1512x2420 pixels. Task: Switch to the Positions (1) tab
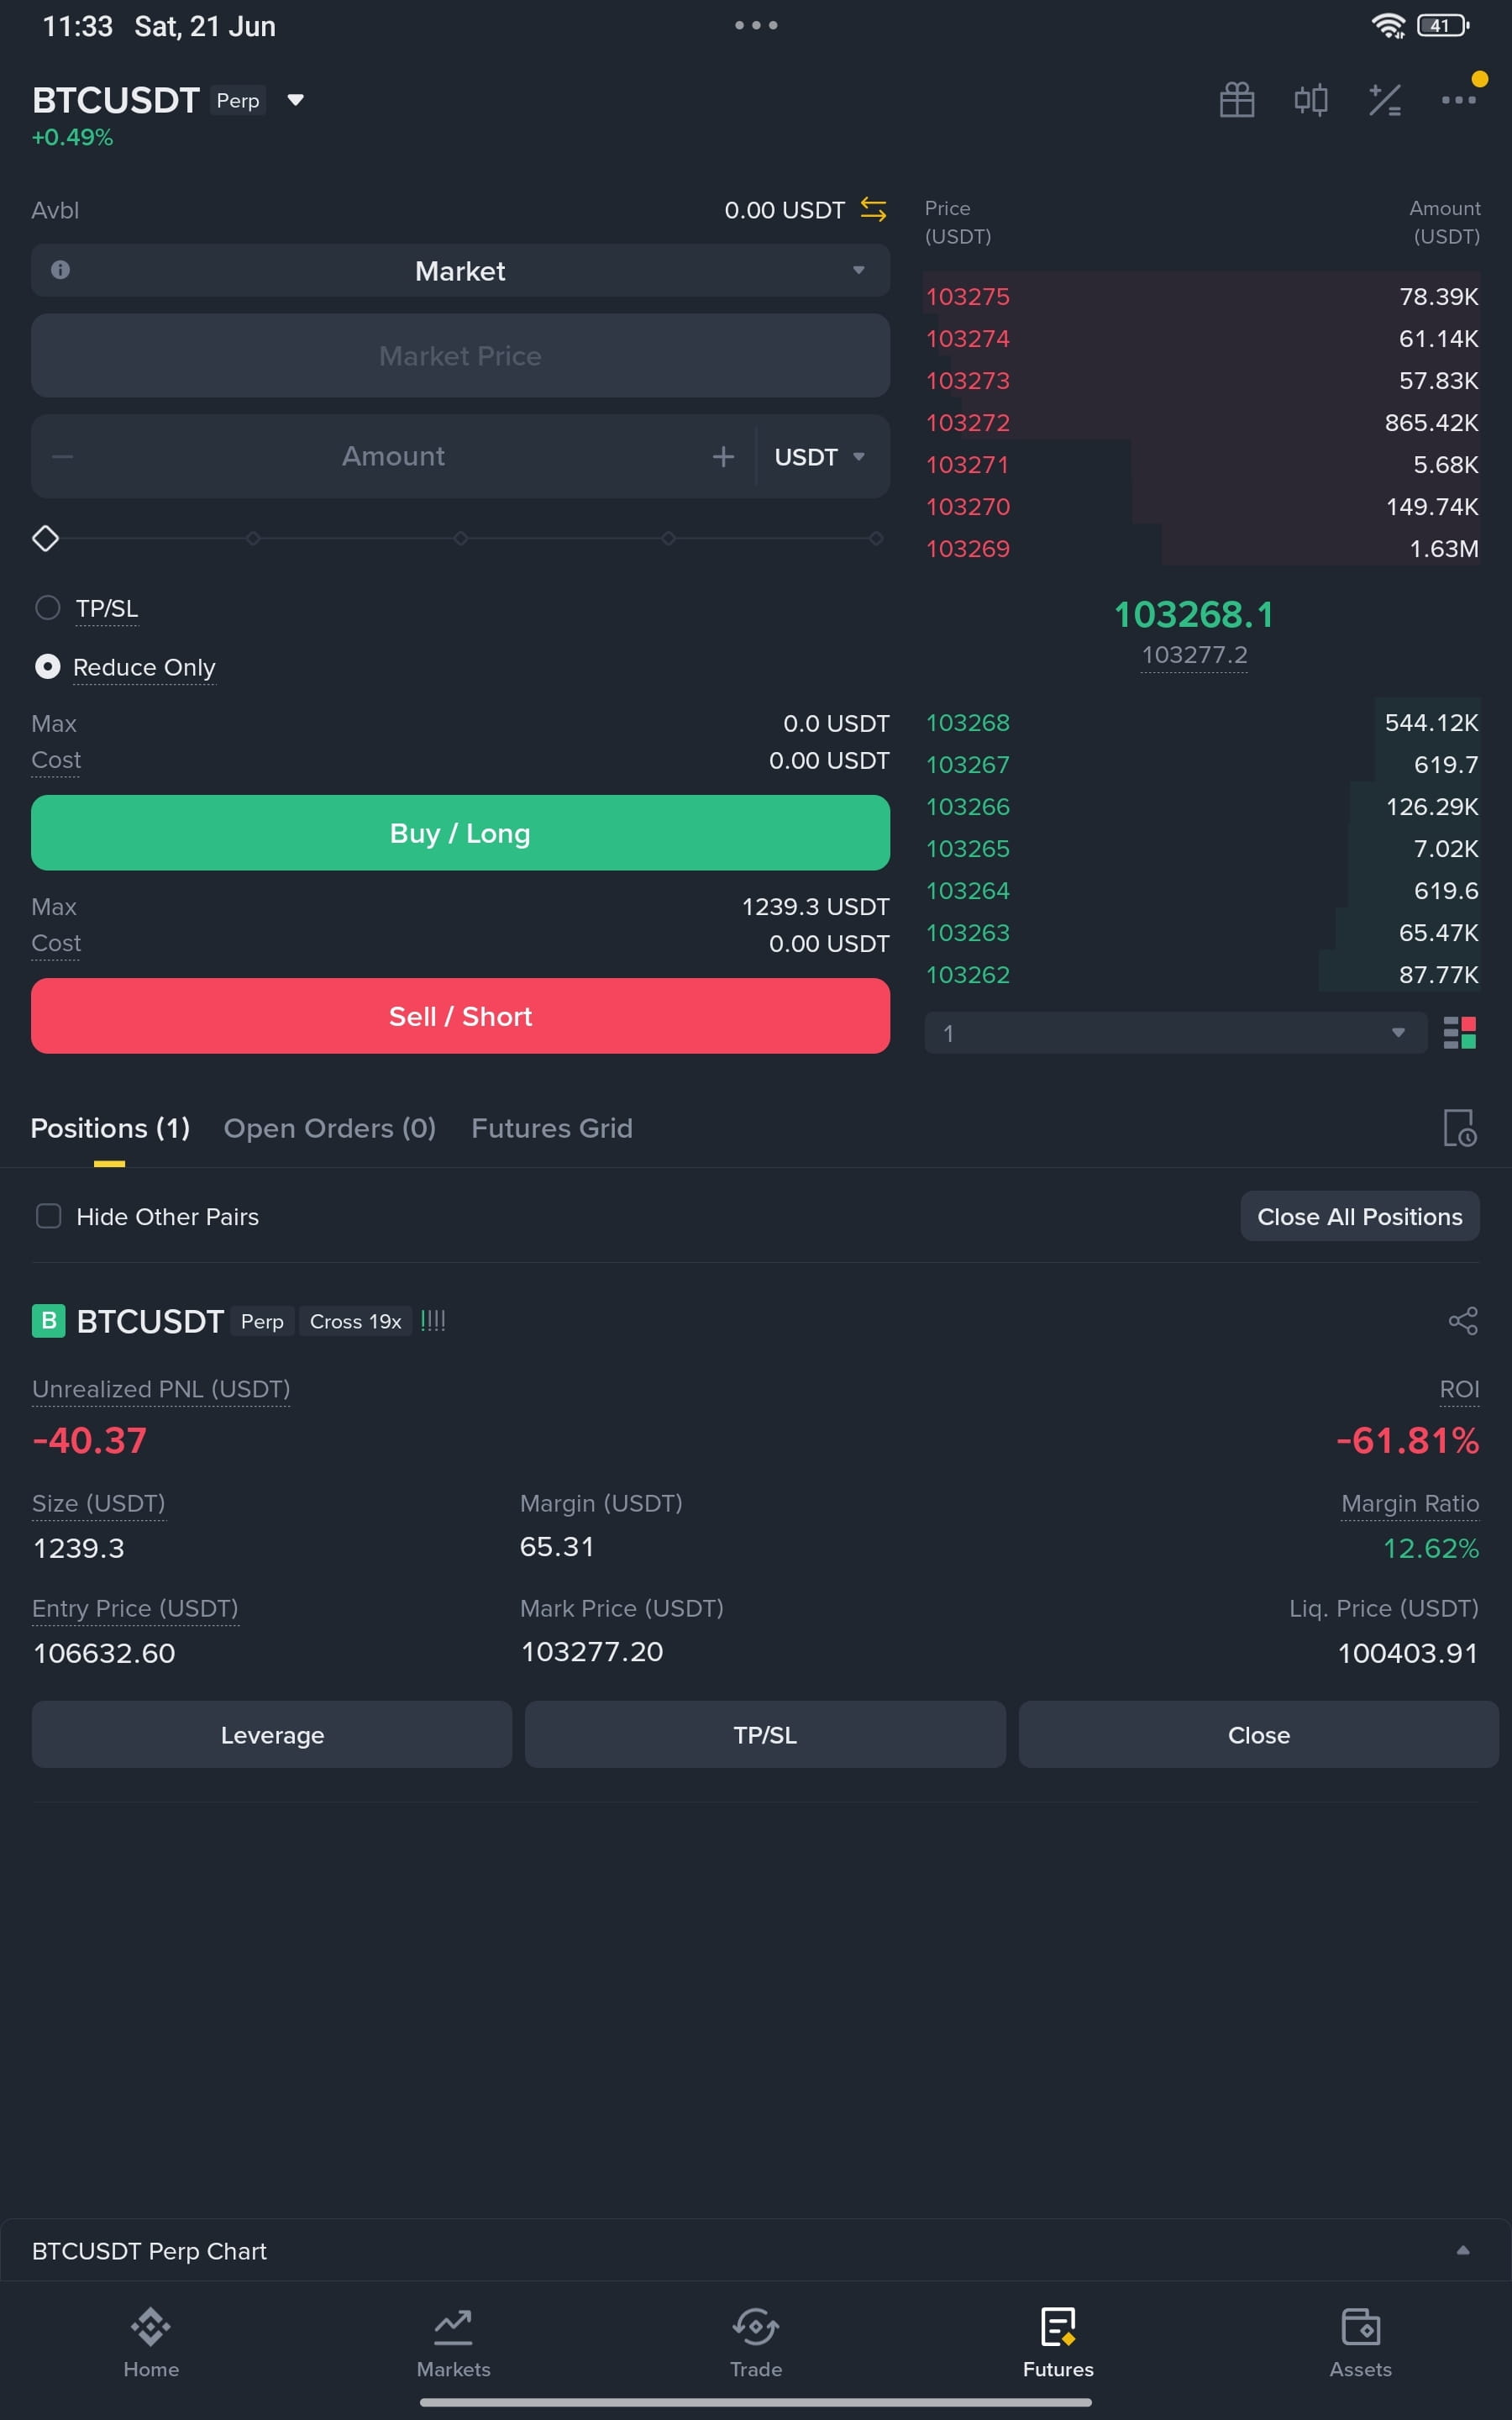pyautogui.click(x=110, y=1128)
